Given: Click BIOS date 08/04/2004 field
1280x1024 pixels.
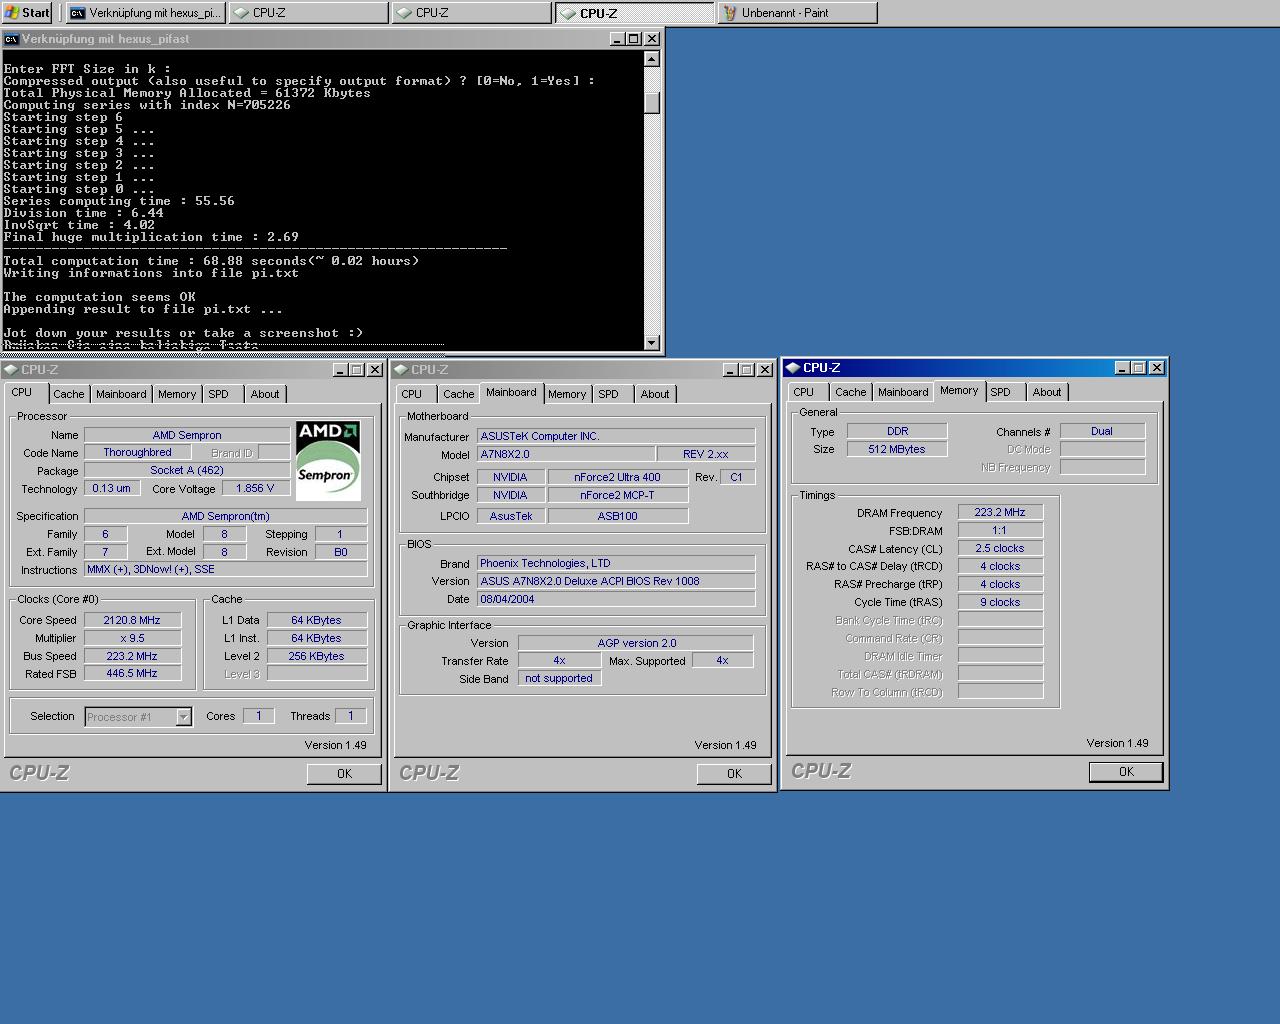Looking at the screenshot, I should tap(616, 599).
